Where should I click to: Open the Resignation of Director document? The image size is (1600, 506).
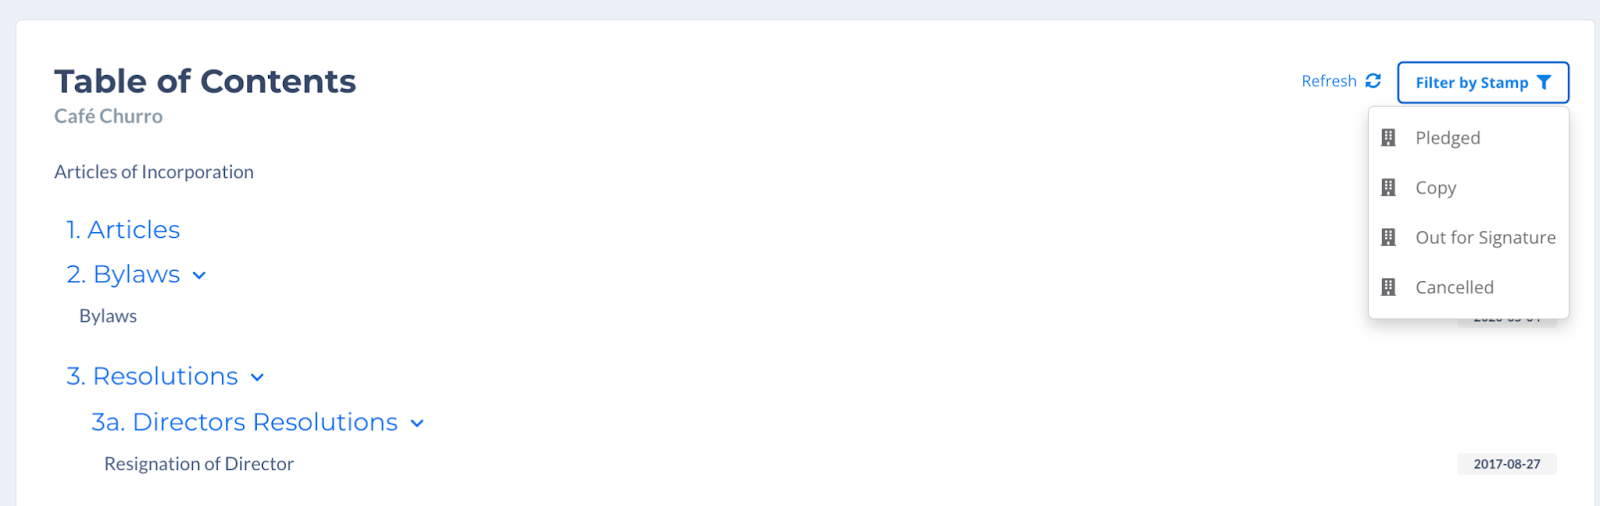pyautogui.click(x=199, y=464)
